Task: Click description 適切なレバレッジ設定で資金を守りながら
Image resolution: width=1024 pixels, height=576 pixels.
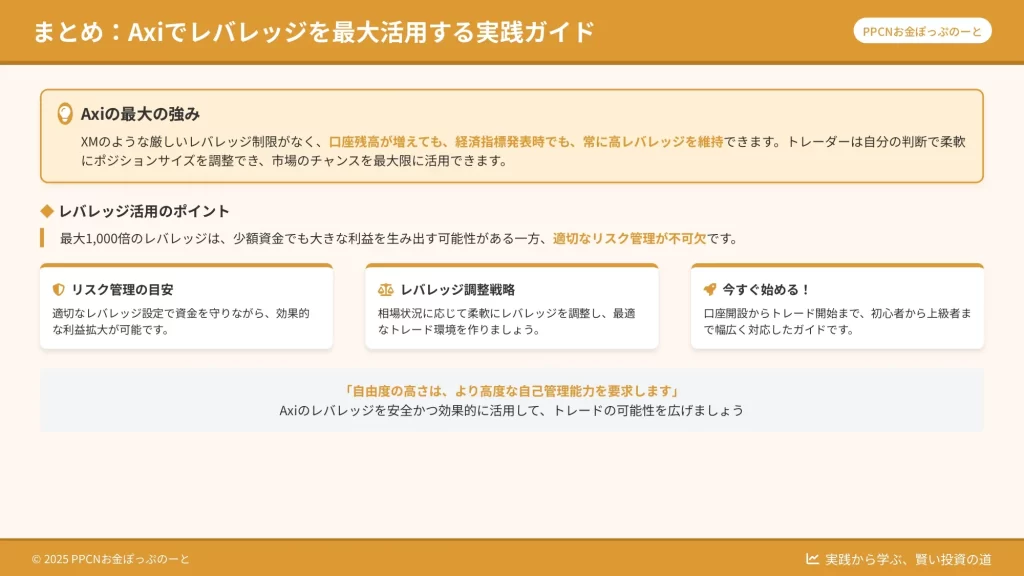Action: (181, 321)
